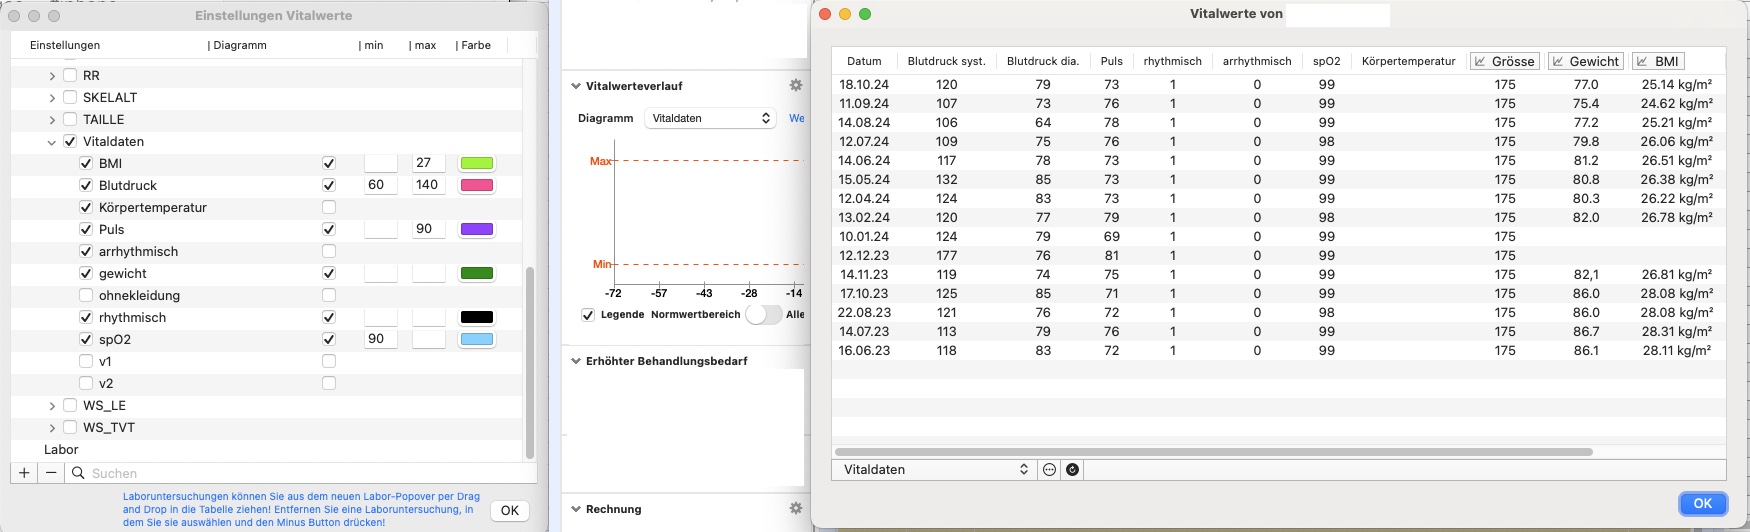Expand the WS_LE tree group

52,405
